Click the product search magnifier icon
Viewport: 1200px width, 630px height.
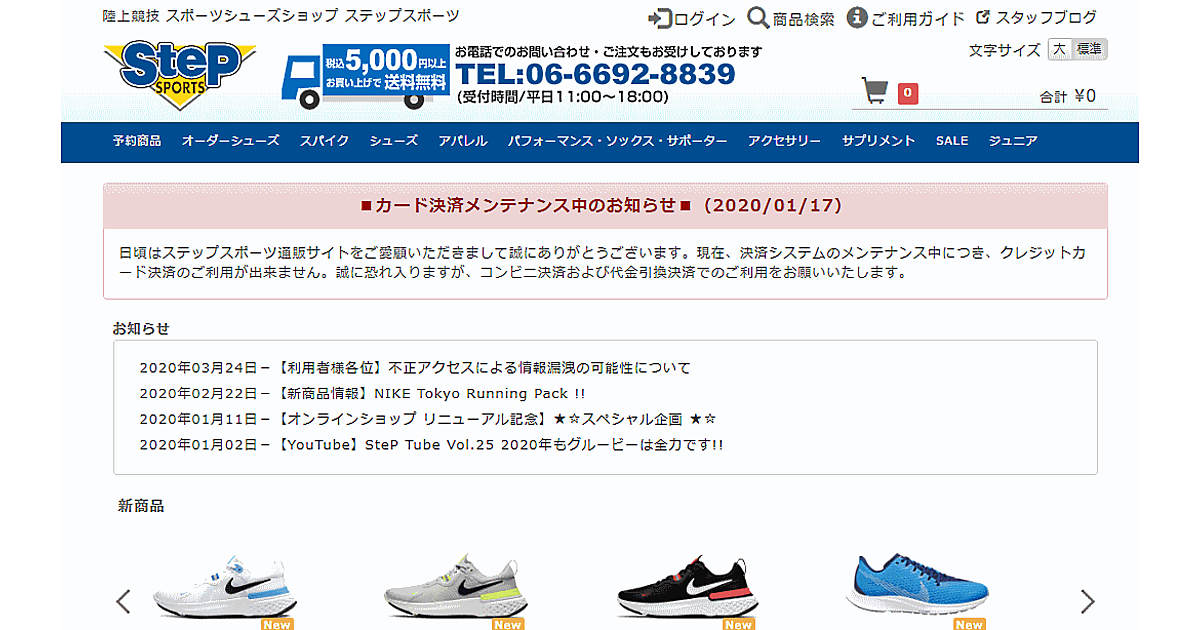point(758,18)
